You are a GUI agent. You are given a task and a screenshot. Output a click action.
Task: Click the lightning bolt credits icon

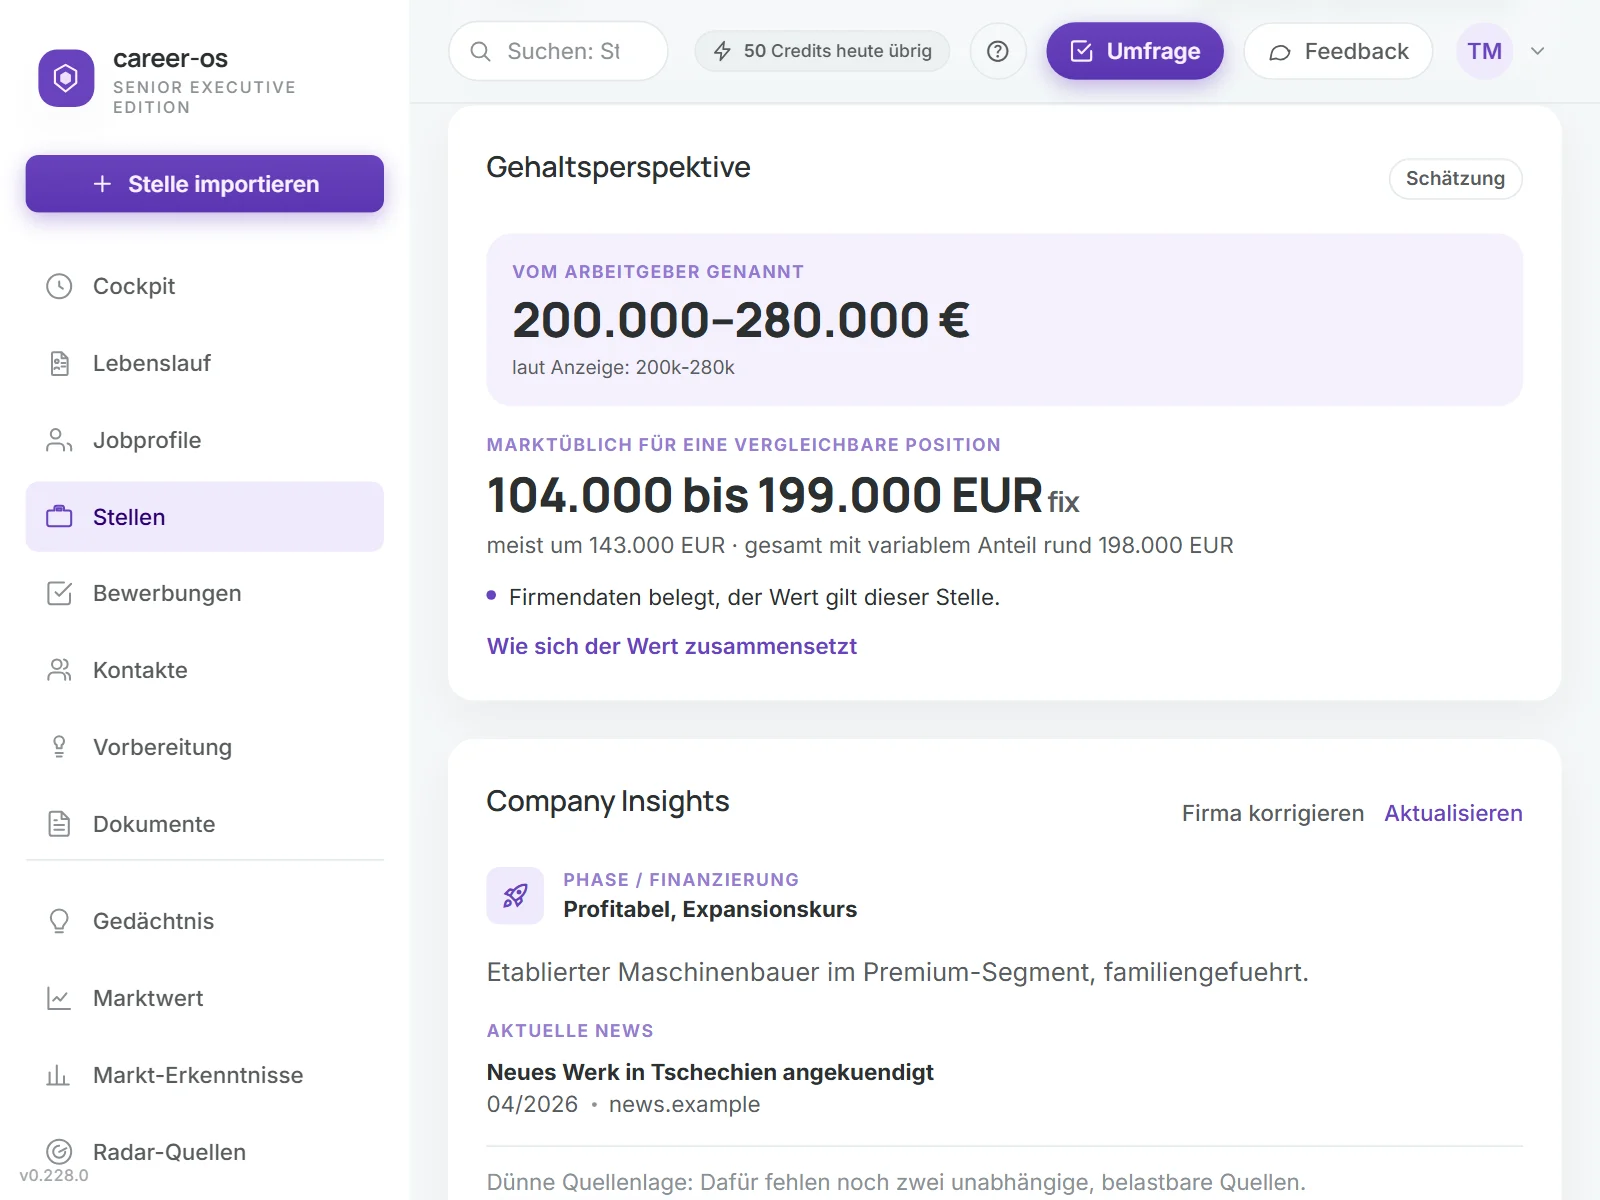coord(722,51)
